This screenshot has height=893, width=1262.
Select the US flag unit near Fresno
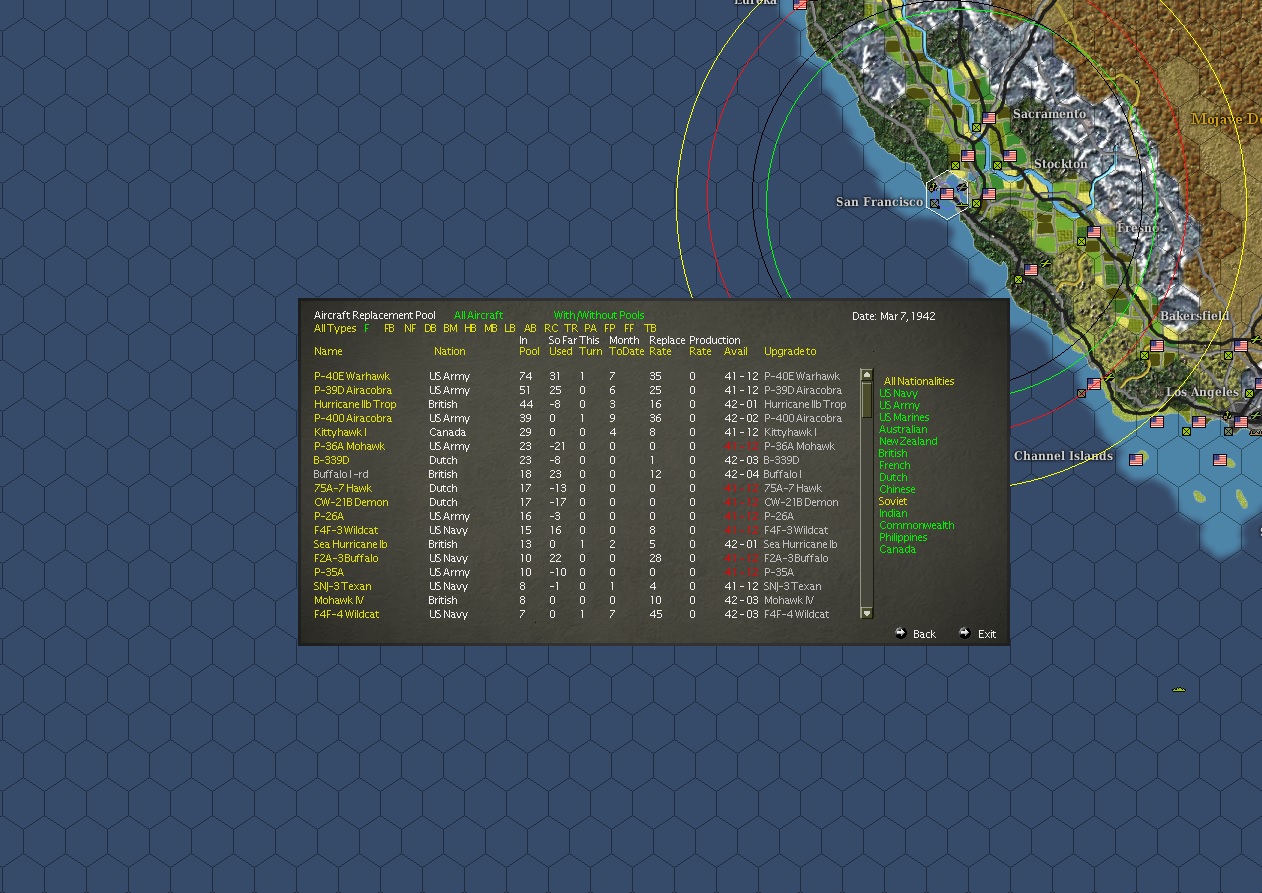[1094, 232]
